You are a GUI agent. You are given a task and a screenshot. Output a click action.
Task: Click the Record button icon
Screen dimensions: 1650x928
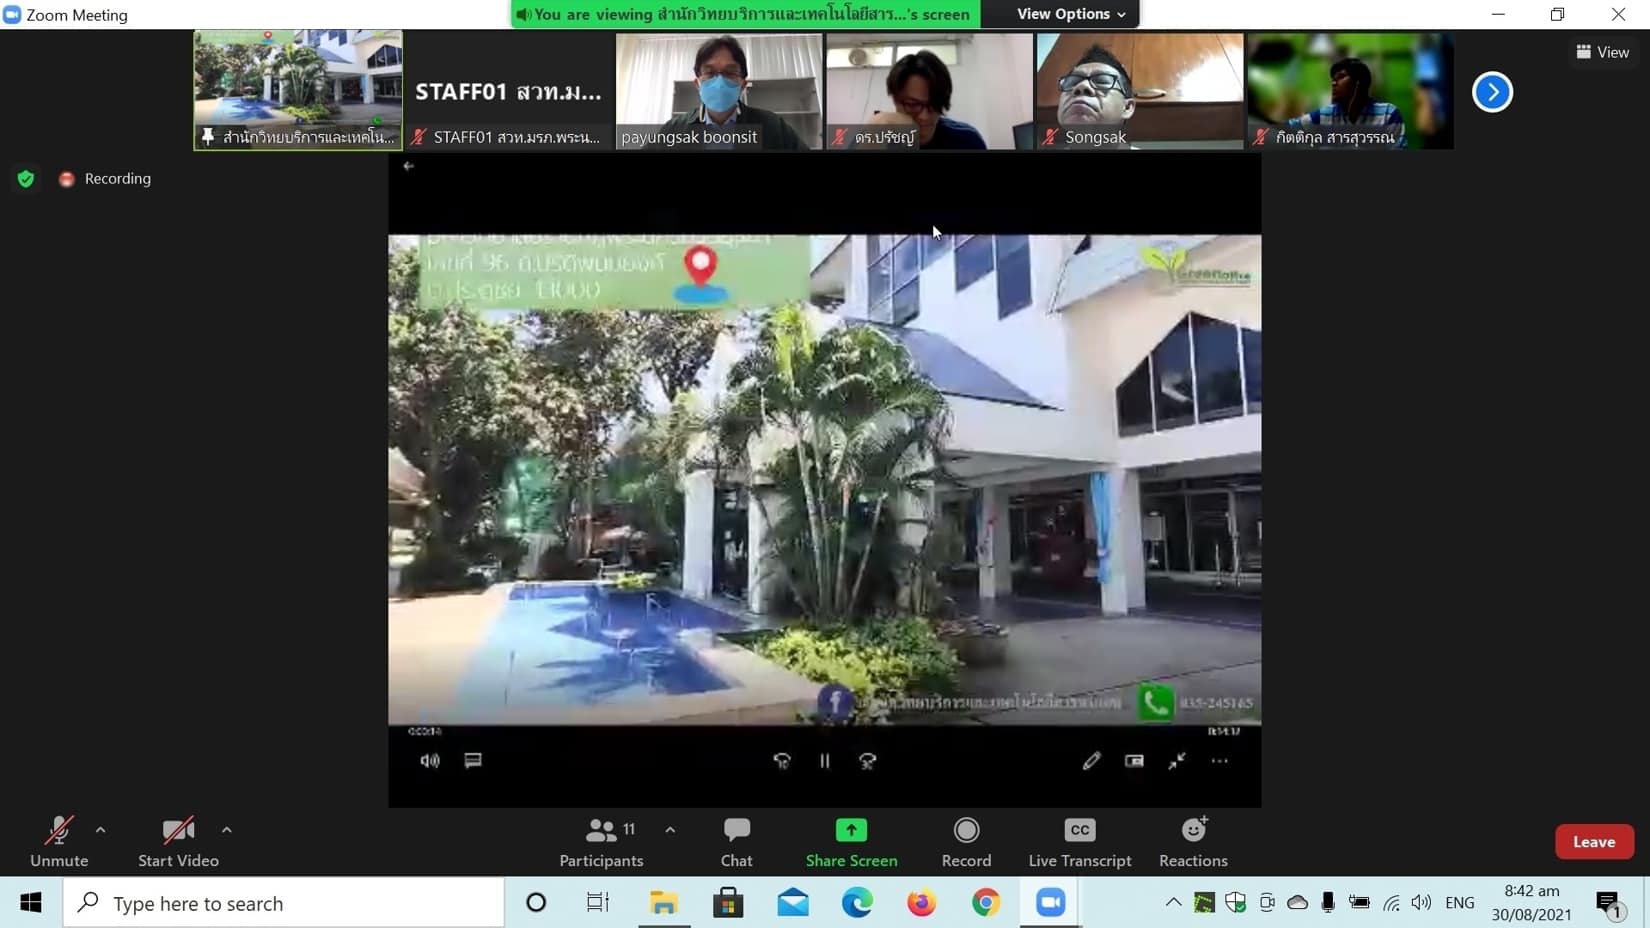pos(966,830)
